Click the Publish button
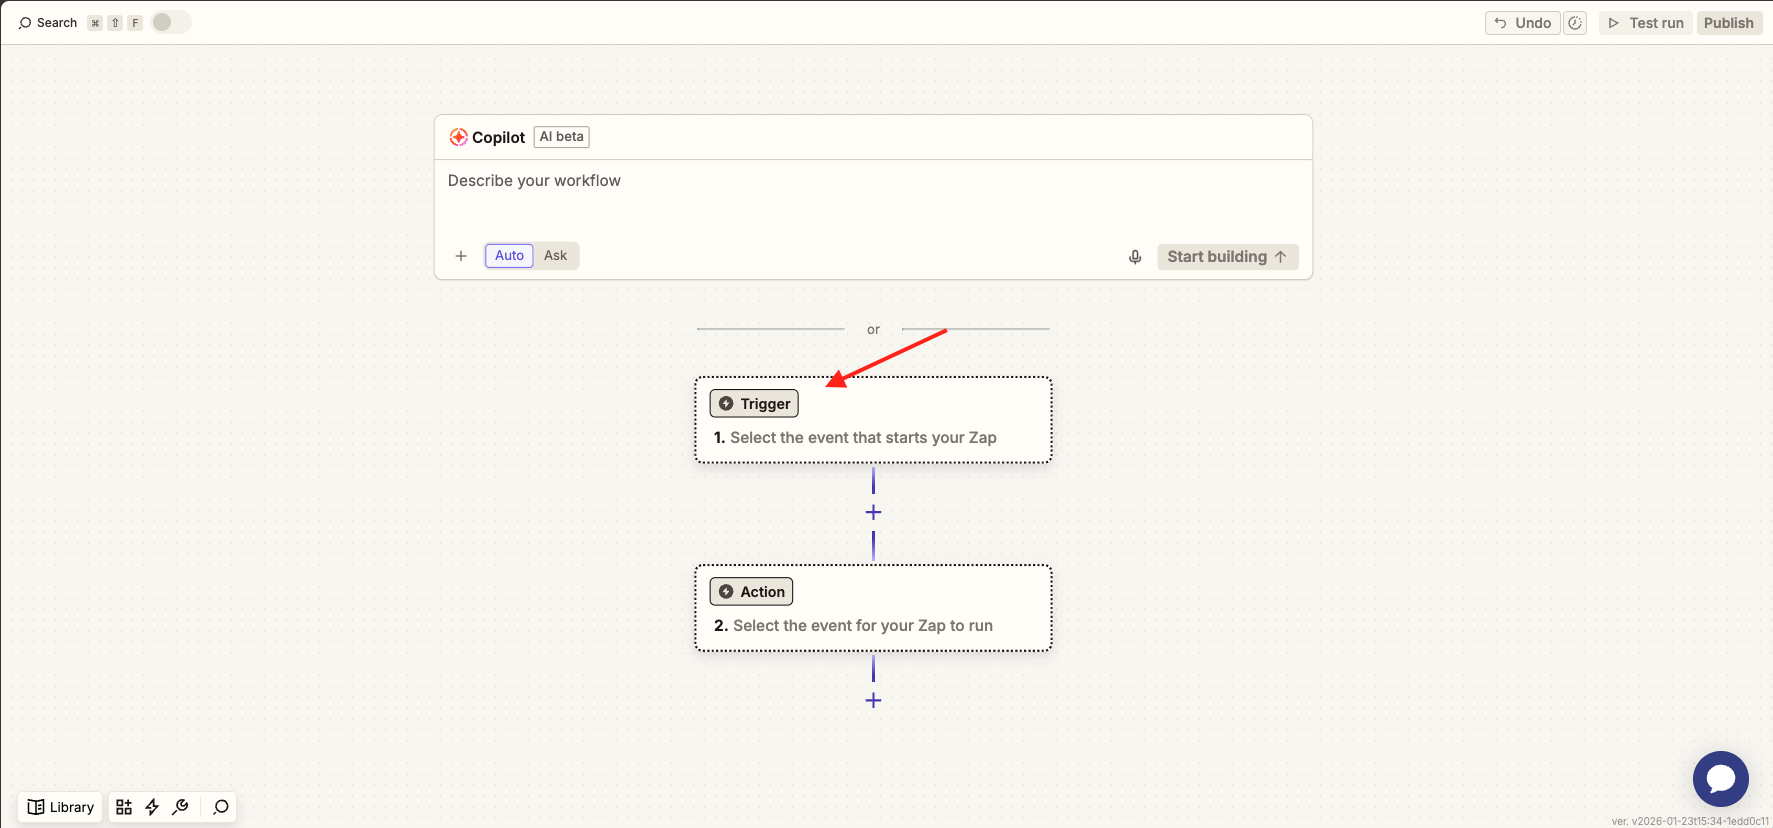 1728,23
